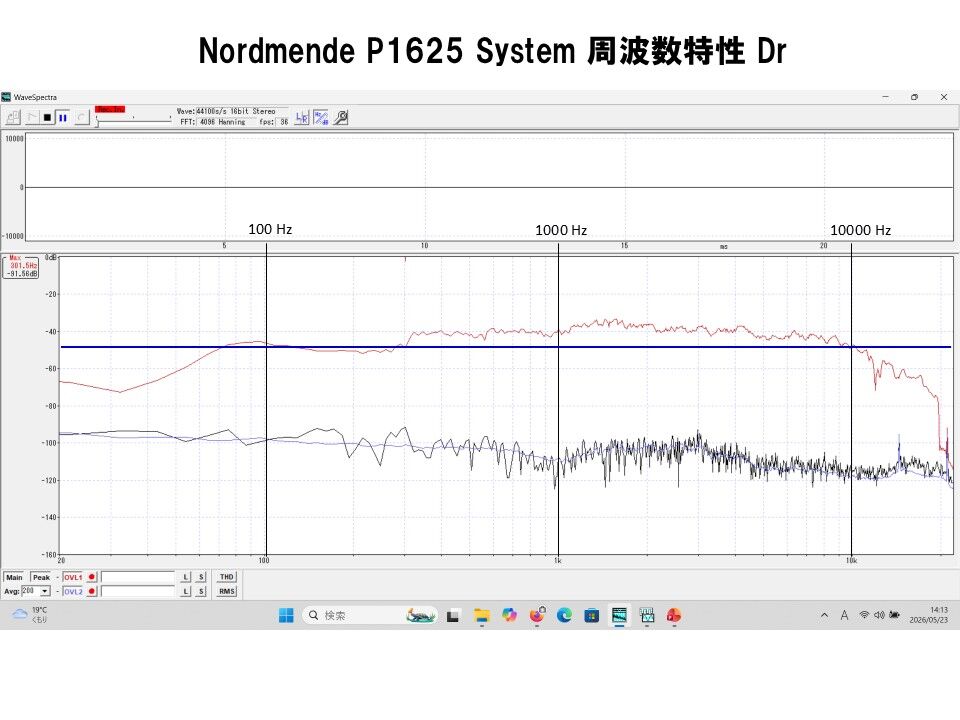Click the red record dot next to OVL1

92,577
